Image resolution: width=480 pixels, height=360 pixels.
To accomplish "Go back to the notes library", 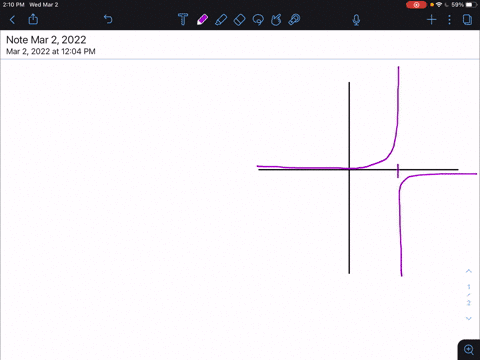I will click(12, 20).
